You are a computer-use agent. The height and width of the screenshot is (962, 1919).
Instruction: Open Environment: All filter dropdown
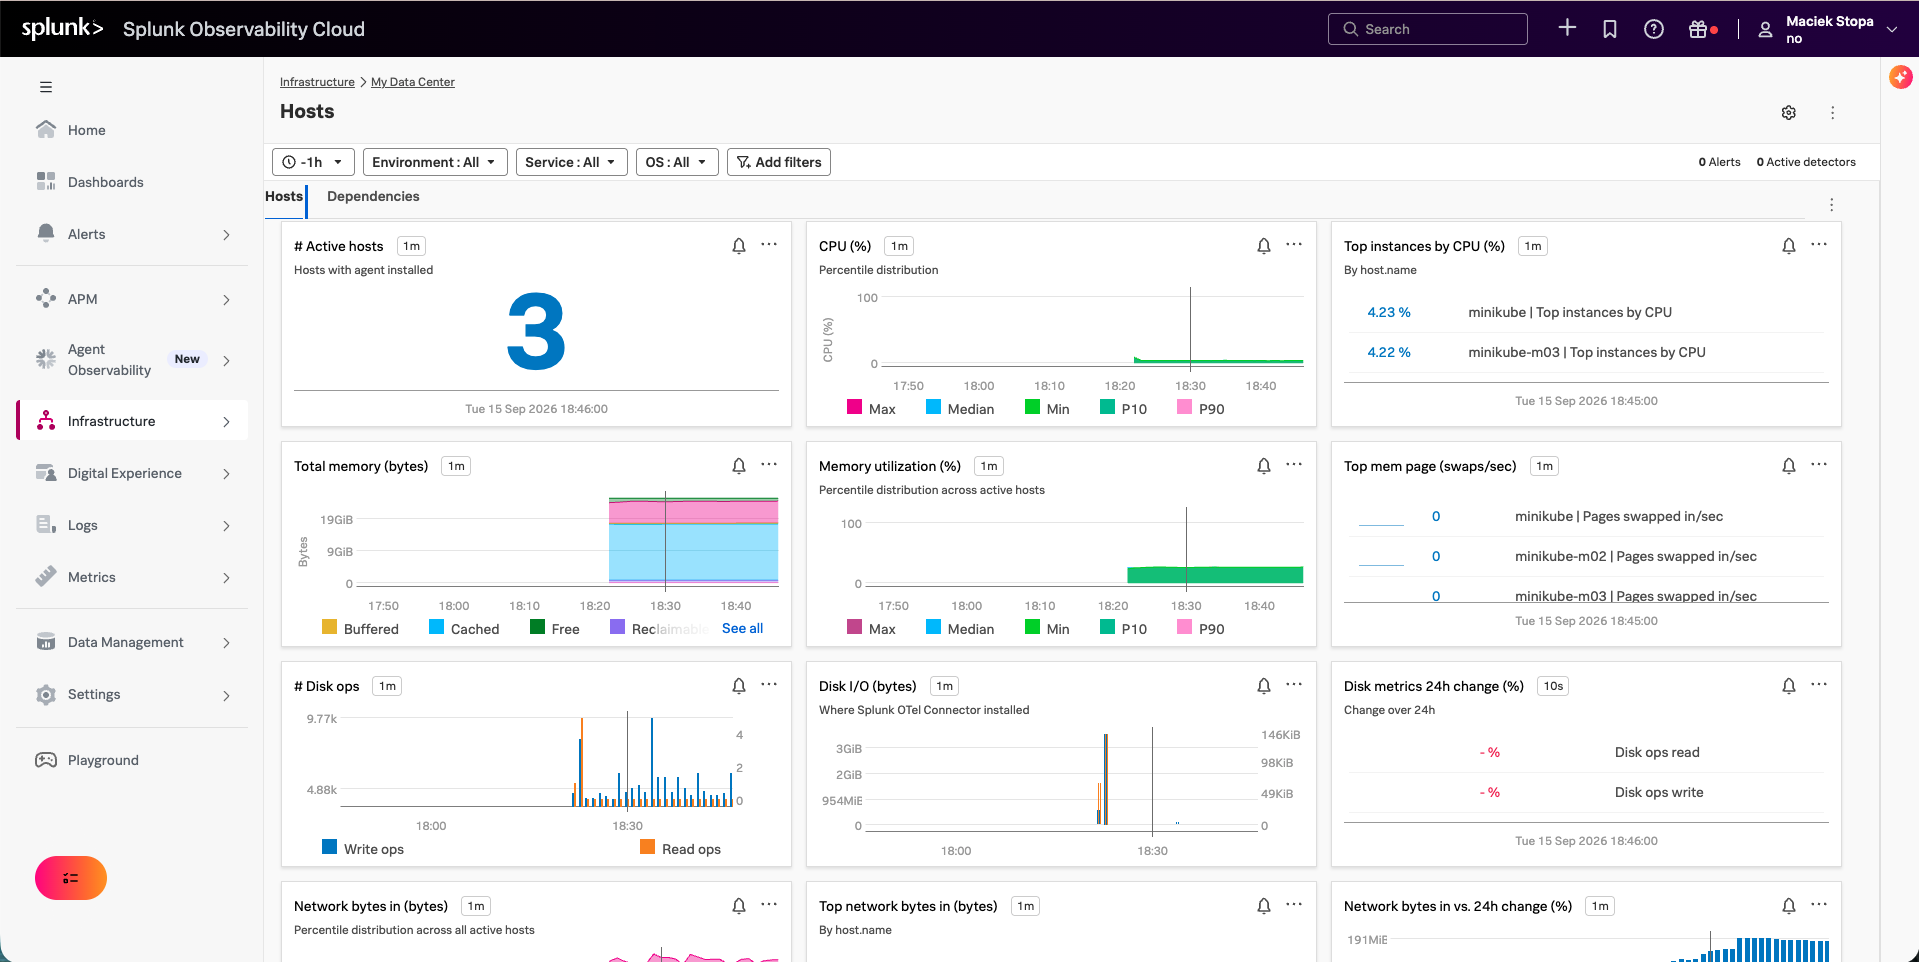[x=435, y=162]
